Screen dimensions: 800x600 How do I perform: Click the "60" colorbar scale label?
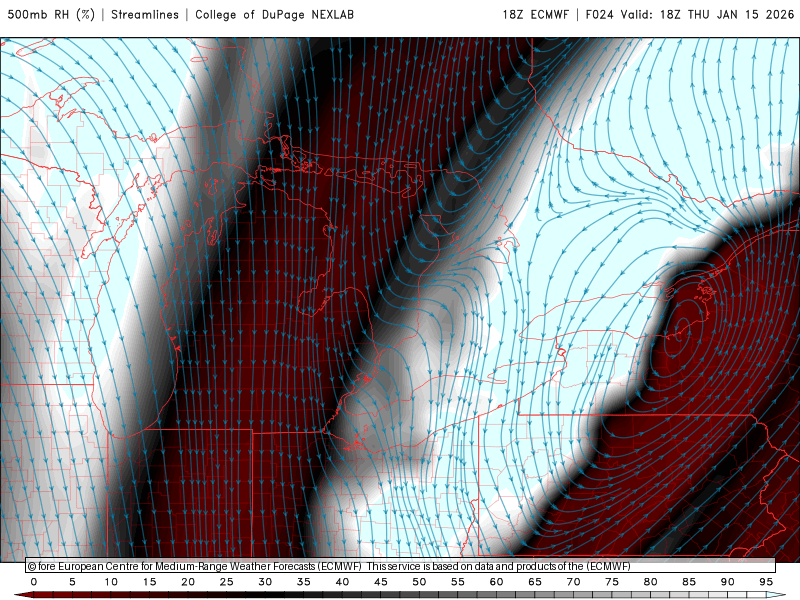[496, 582]
